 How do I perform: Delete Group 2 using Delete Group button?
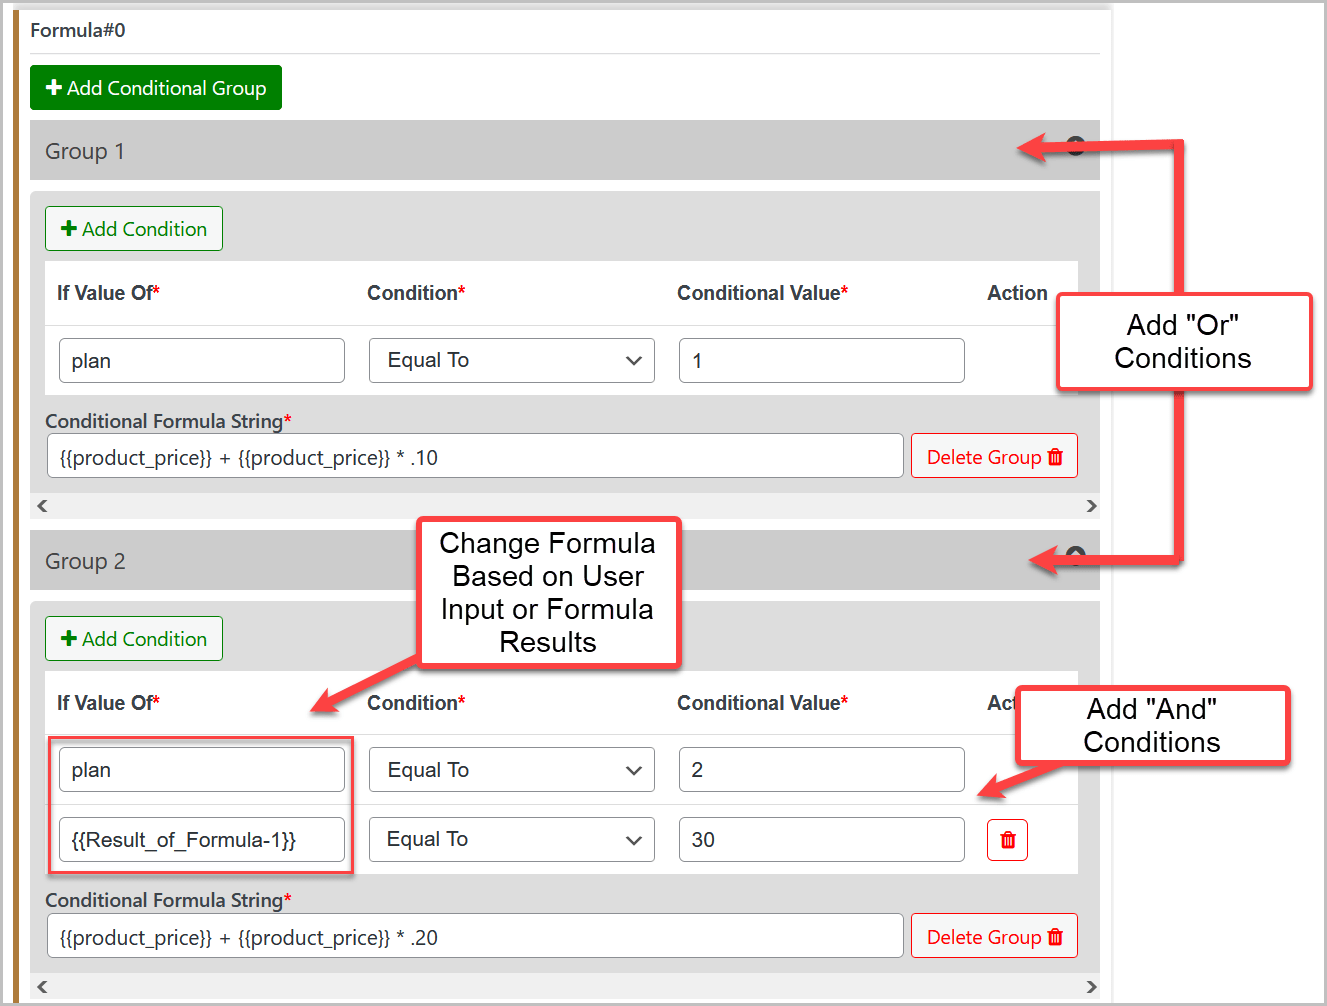(994, 937)
